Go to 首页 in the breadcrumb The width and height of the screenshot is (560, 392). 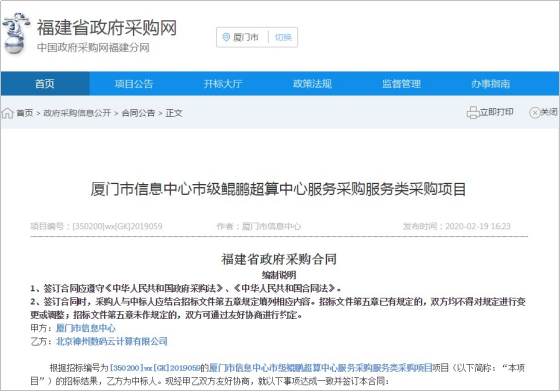tap(25, 113)
